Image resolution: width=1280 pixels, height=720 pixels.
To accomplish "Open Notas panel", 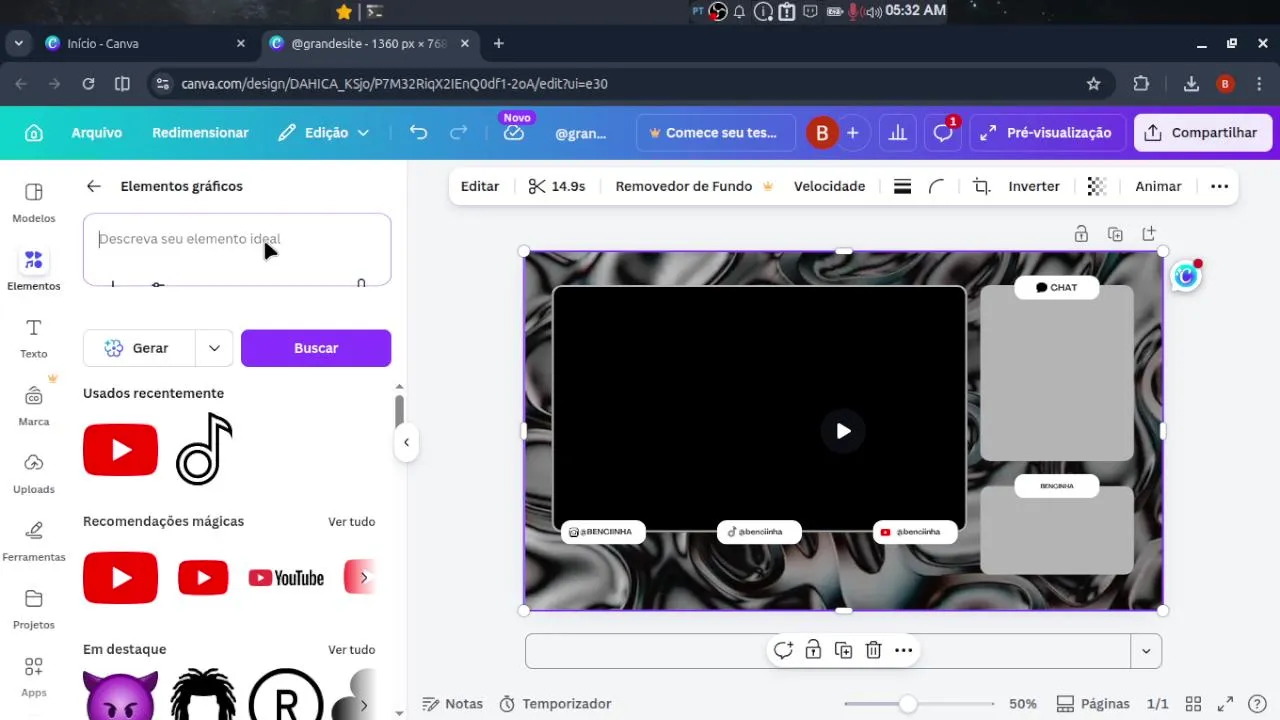I will [452, 704].
